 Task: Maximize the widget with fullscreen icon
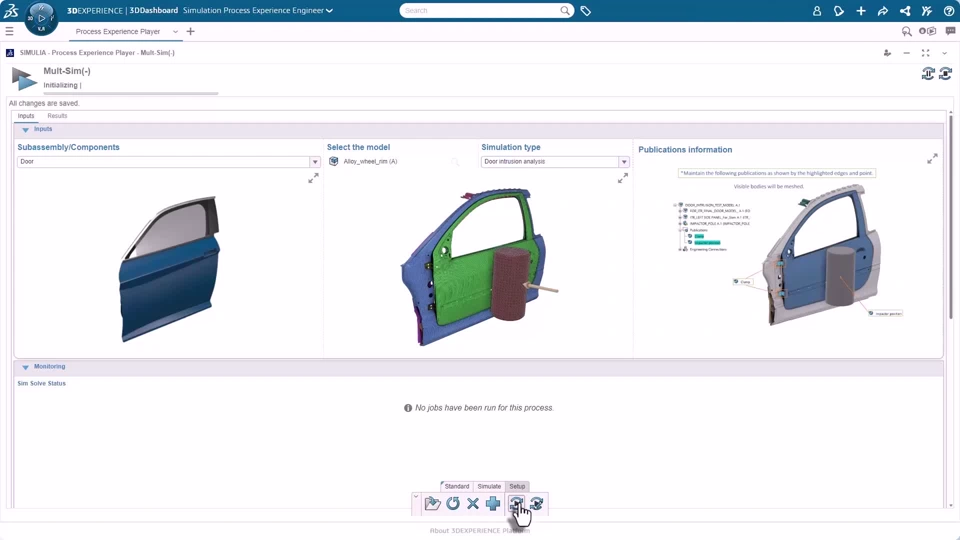coord(925,53)
